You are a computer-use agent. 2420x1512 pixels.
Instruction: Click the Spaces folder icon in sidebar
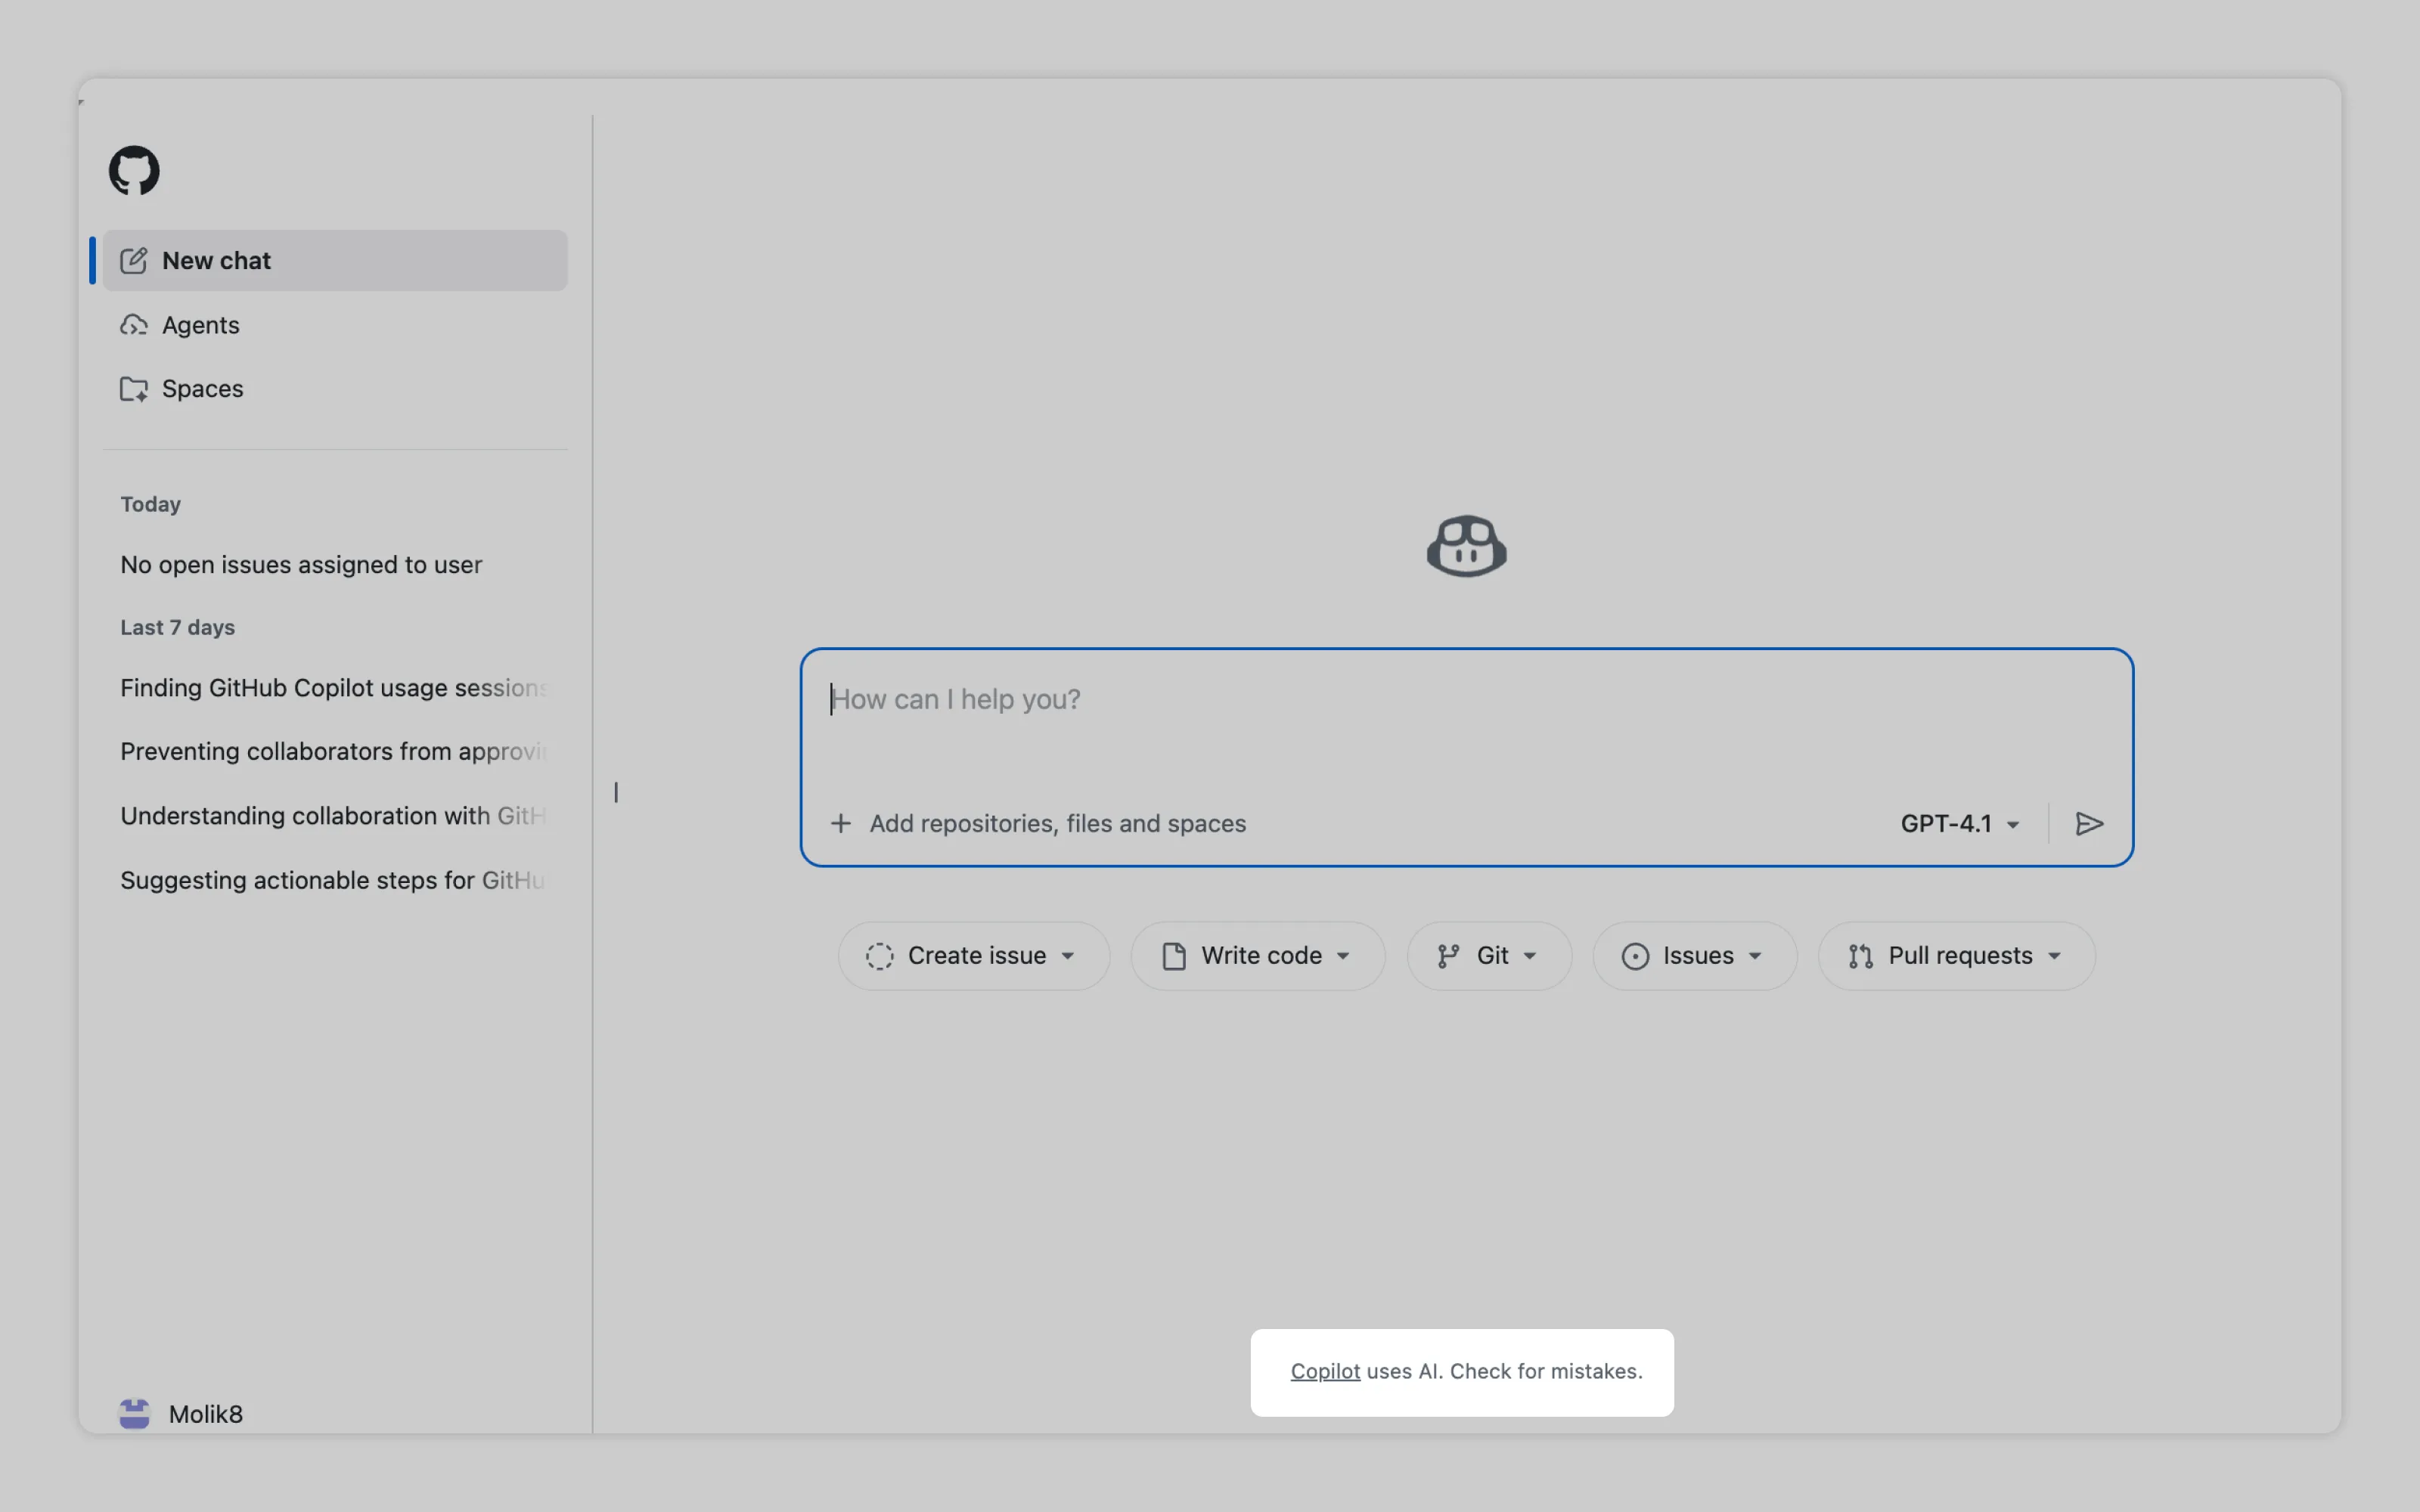pyautogui.click(x=134, y=389)
